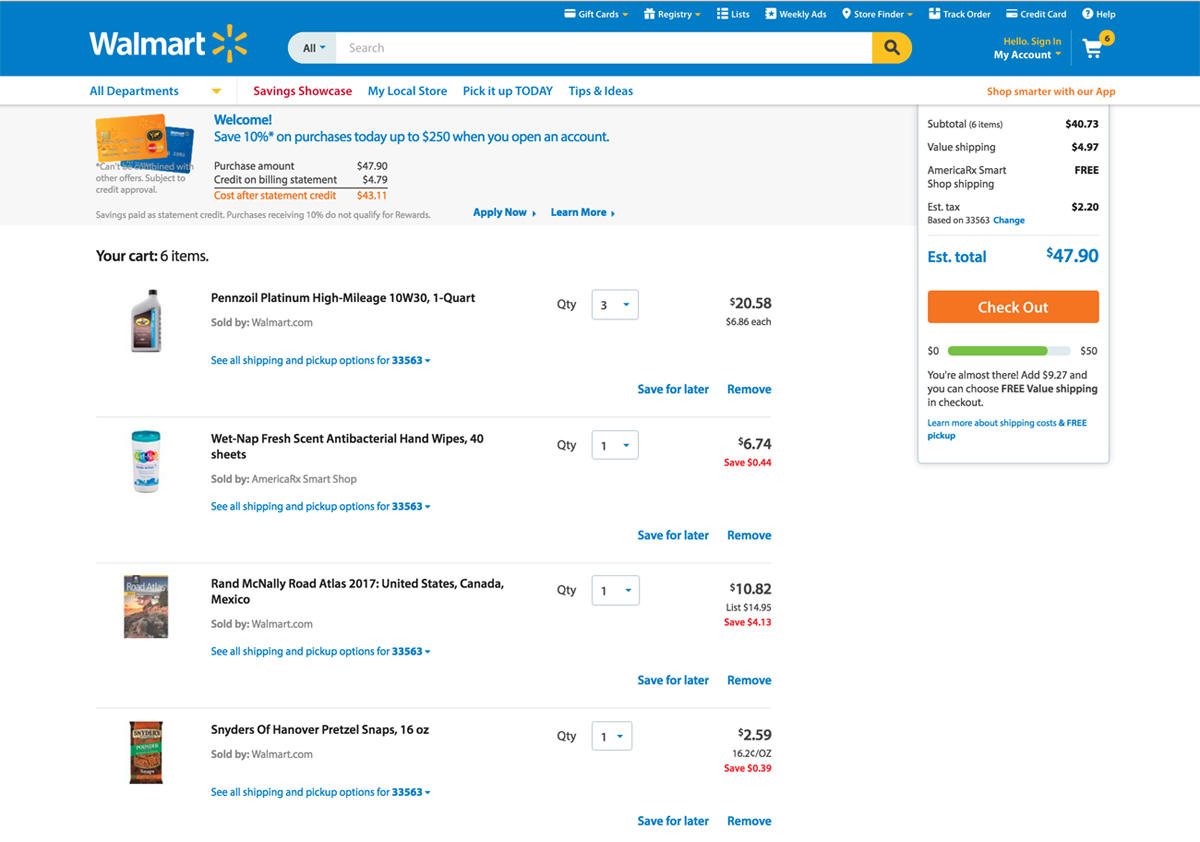
Task: Open the Road Atlas product thumbnail
Action: (x=146, y=607)
